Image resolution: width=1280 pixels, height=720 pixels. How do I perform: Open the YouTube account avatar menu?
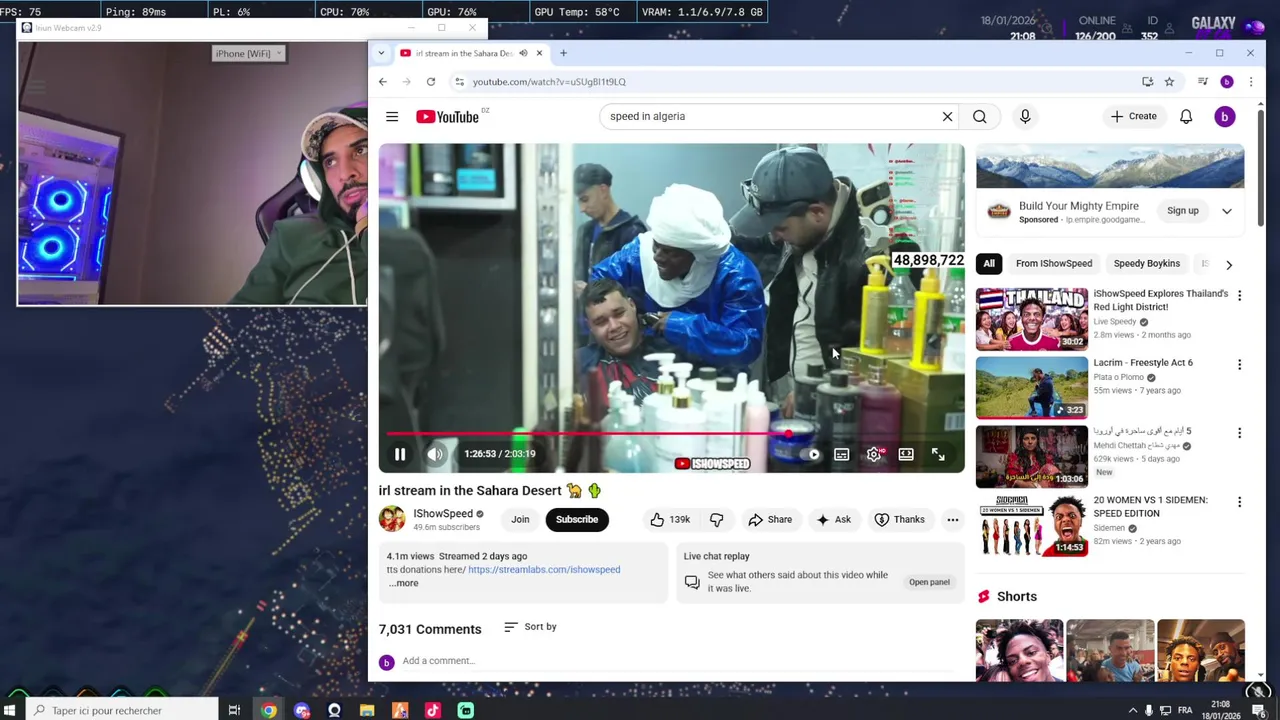tap(1224, 117)
